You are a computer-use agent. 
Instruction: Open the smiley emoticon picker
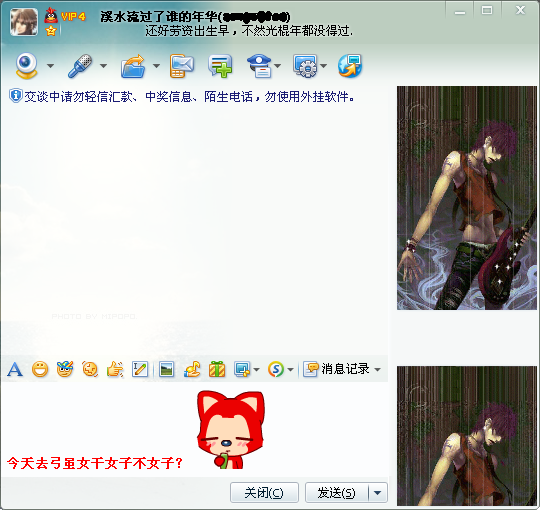point(40,370)
